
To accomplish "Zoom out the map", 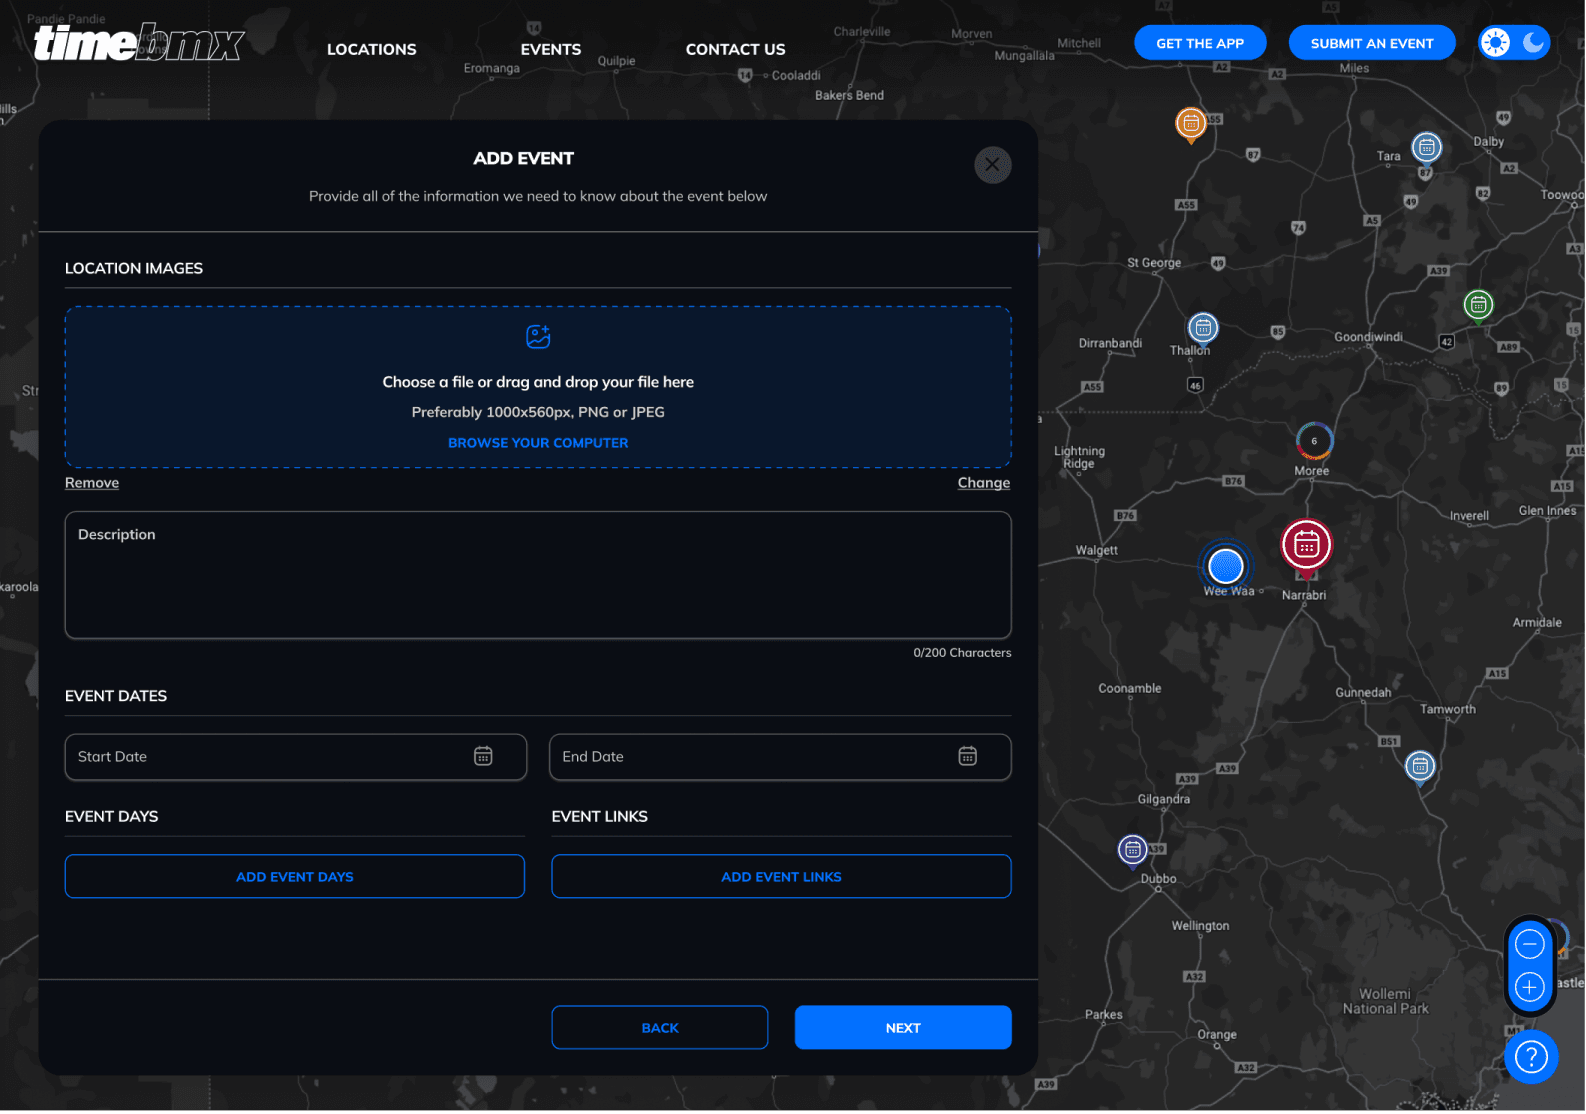I will [1530, 944].
